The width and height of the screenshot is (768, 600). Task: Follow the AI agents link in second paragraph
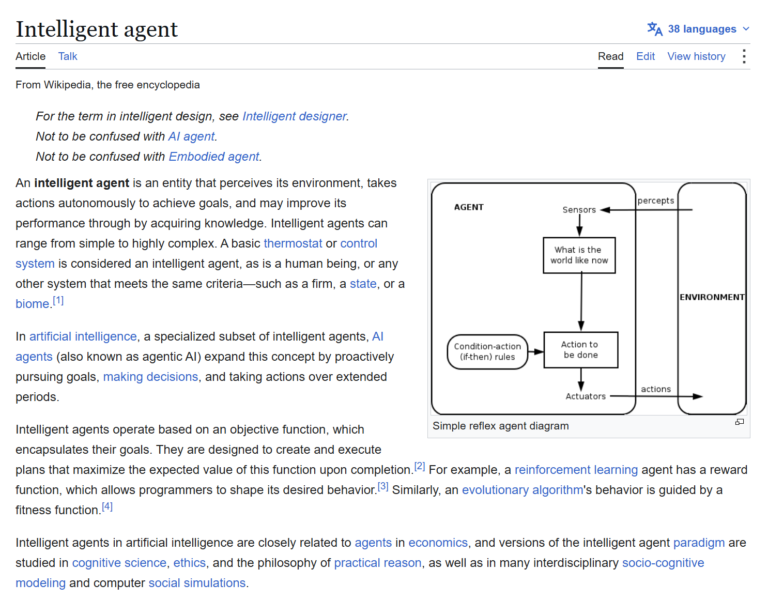[34, 357]
